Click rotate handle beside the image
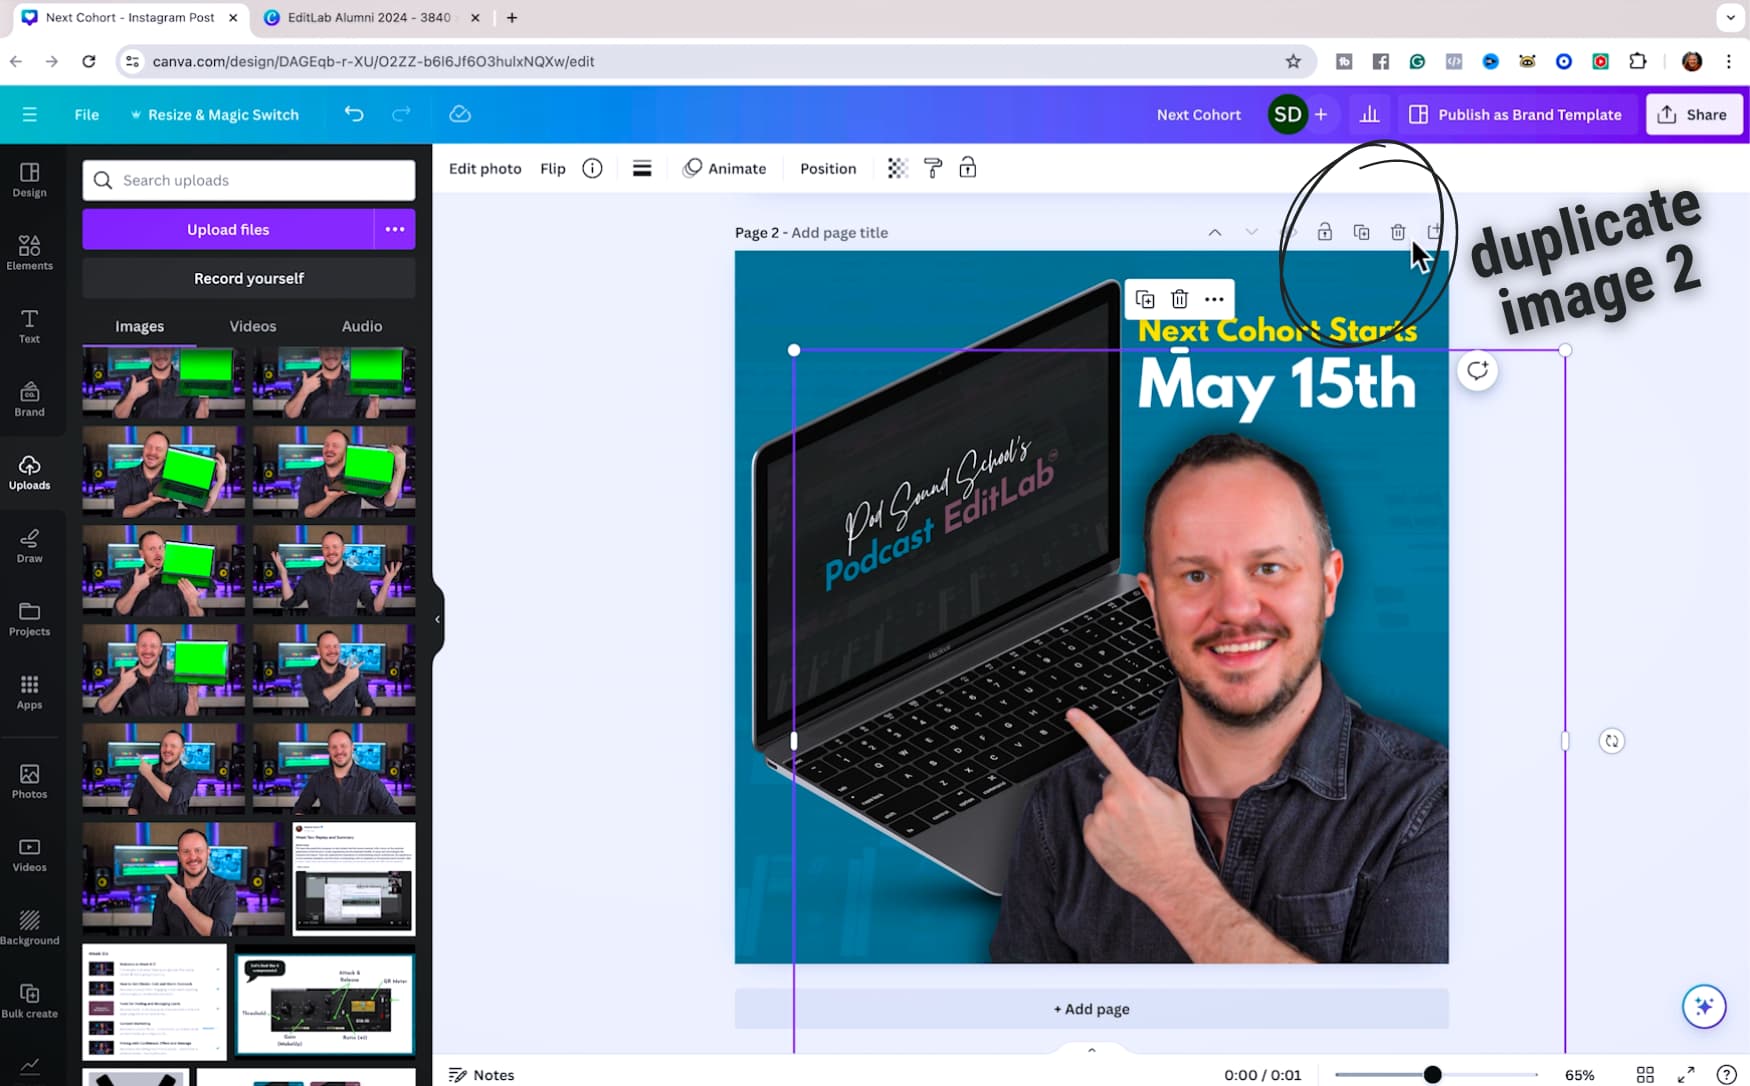1750x1086 pixels. click(x=1611, y=741)
